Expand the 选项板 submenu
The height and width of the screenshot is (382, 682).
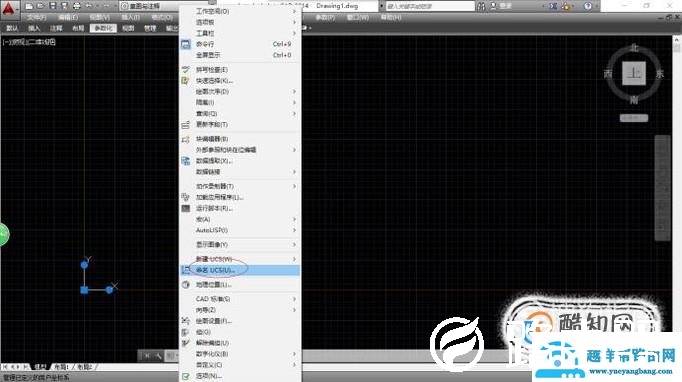point(240,22)
